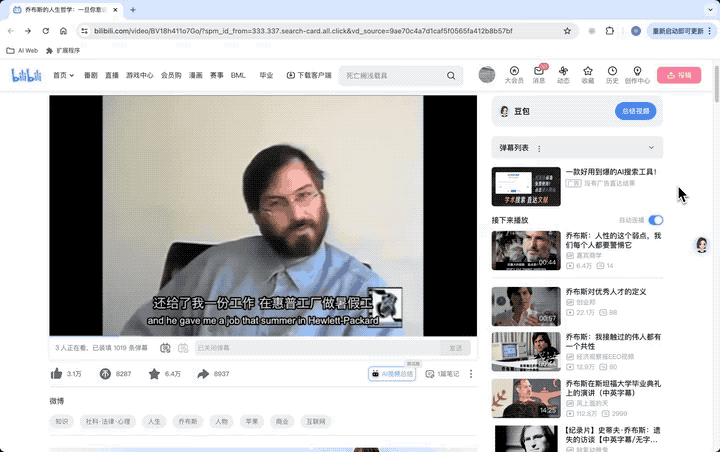
Task: Click the page vertical scrollbar
Action: click(x=717, y=84)
